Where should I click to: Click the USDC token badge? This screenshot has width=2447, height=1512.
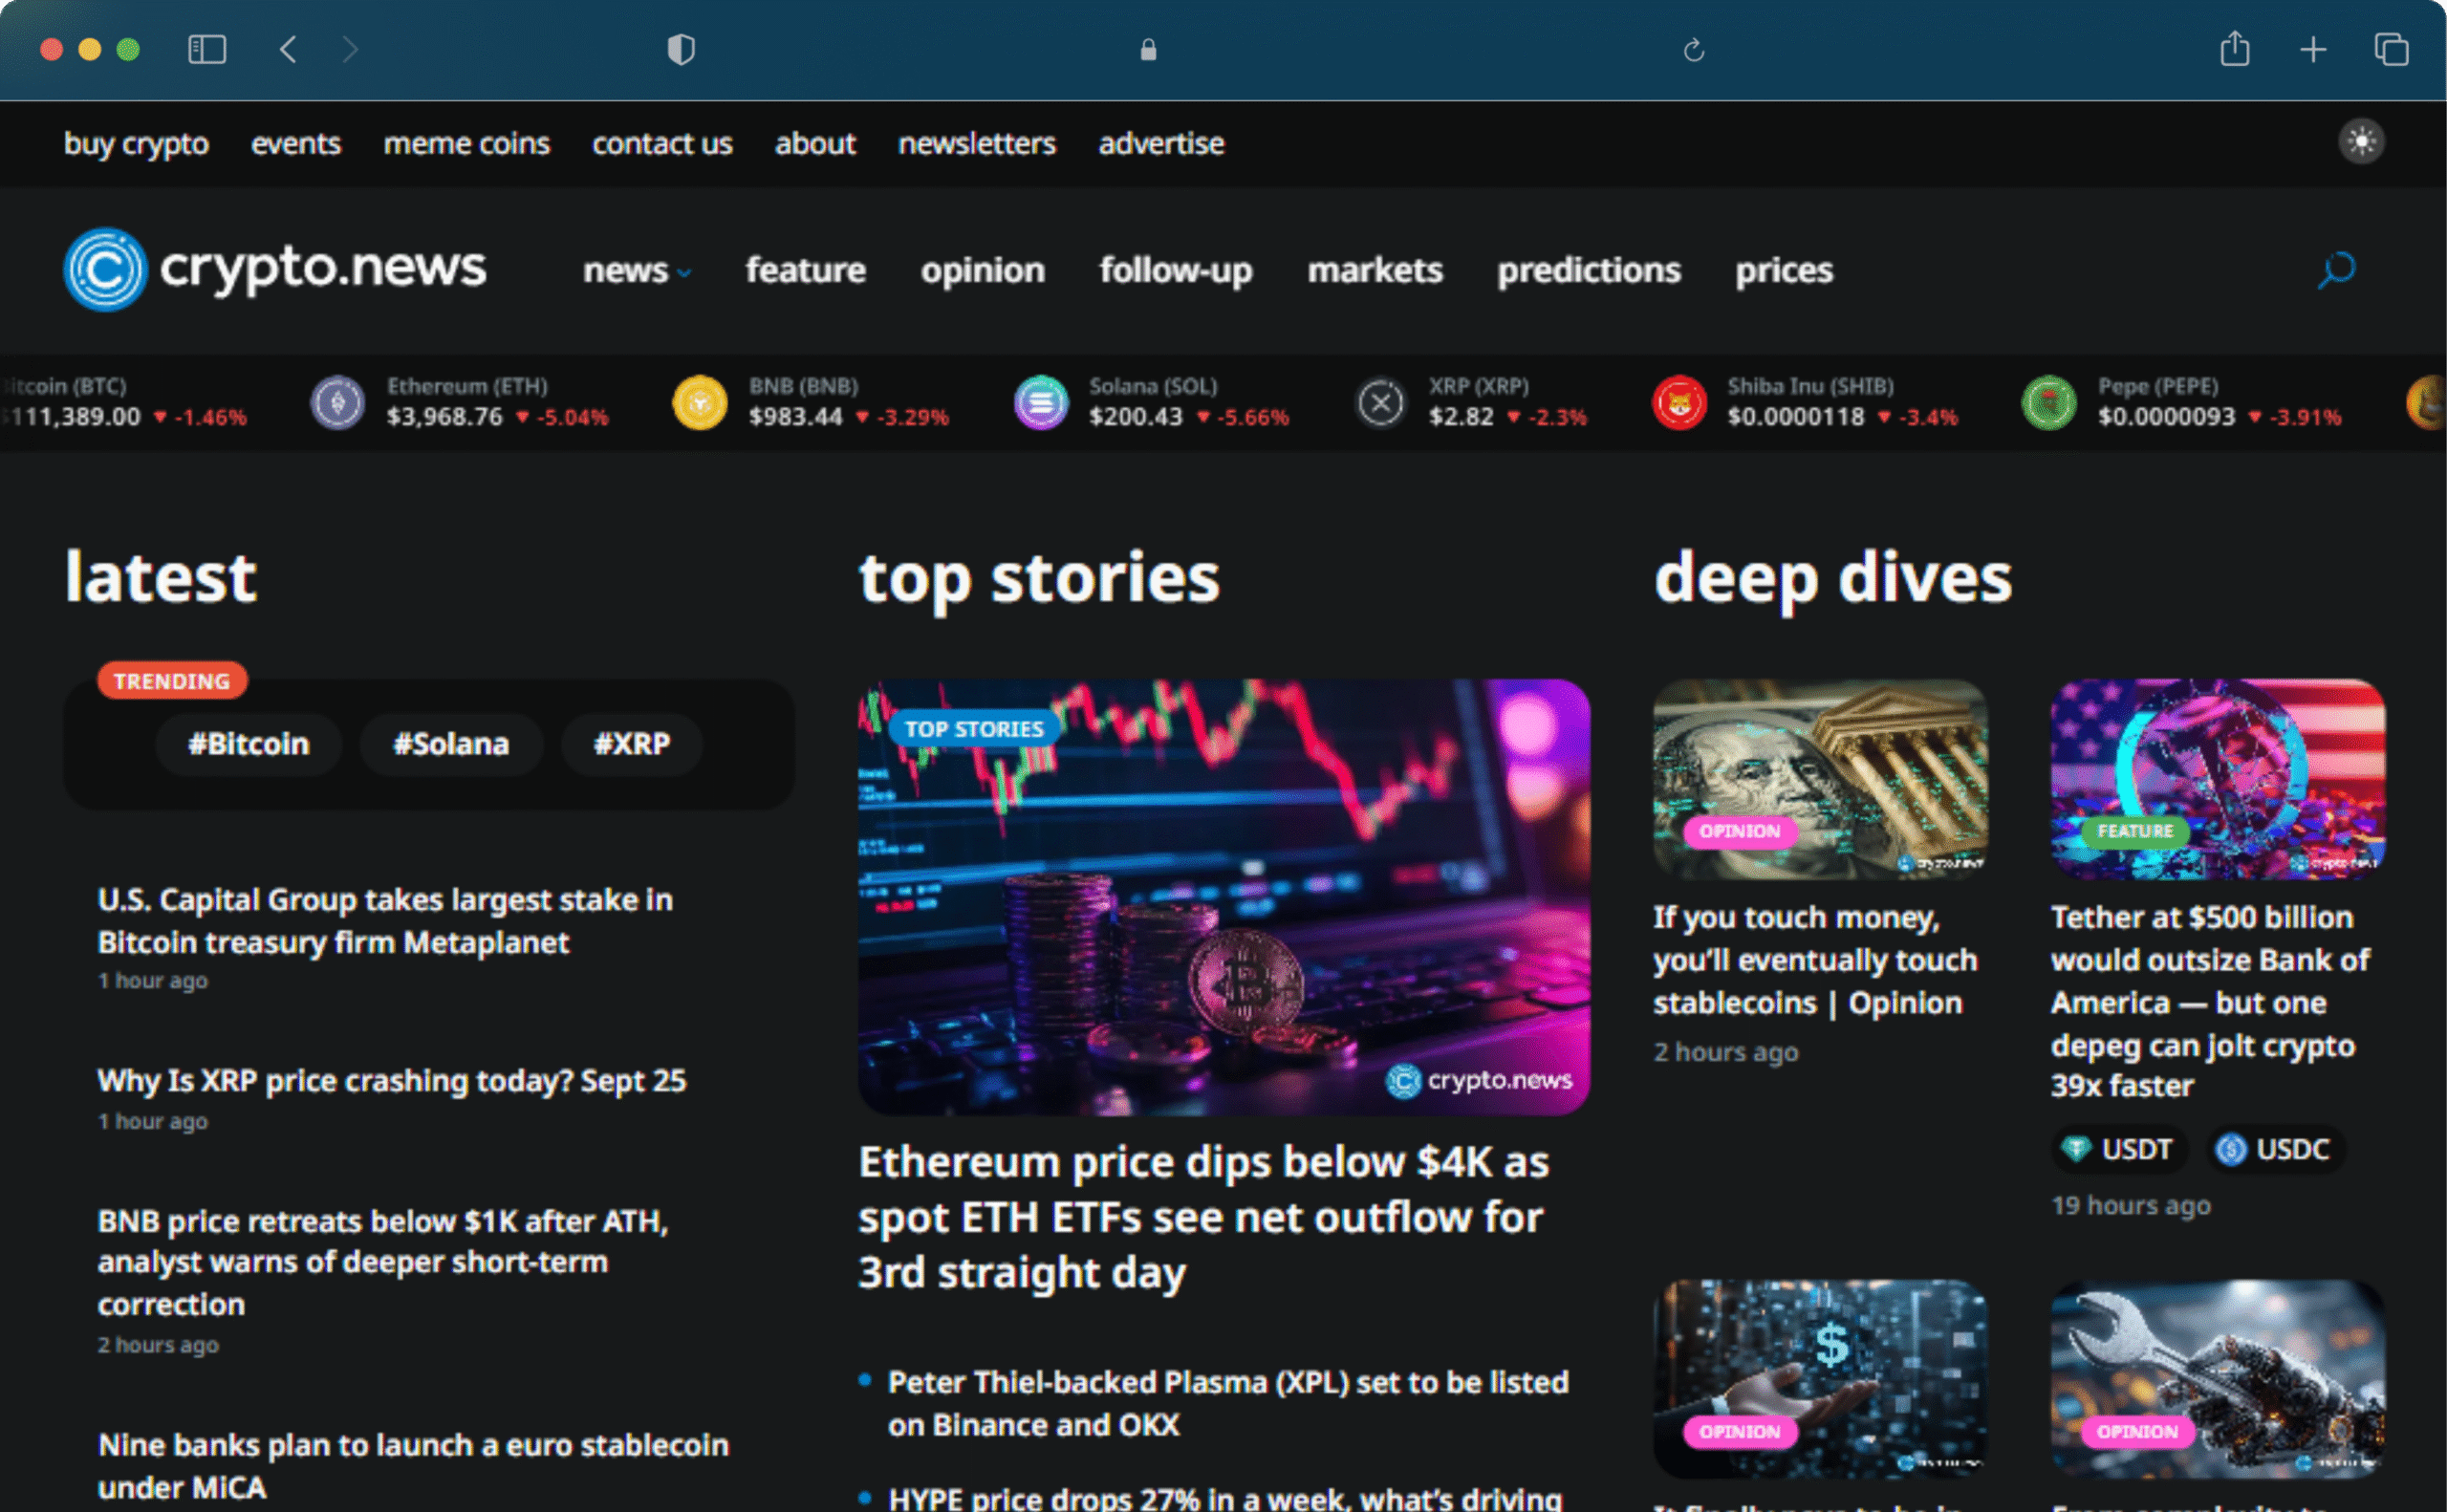[x=2274, y=1149]
